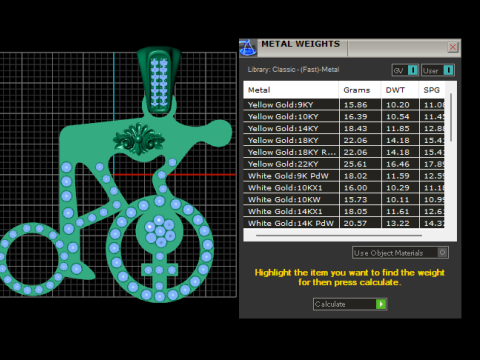The image size is (480, 360).
Task: Toggle the GV library switch
Action: 405,70
